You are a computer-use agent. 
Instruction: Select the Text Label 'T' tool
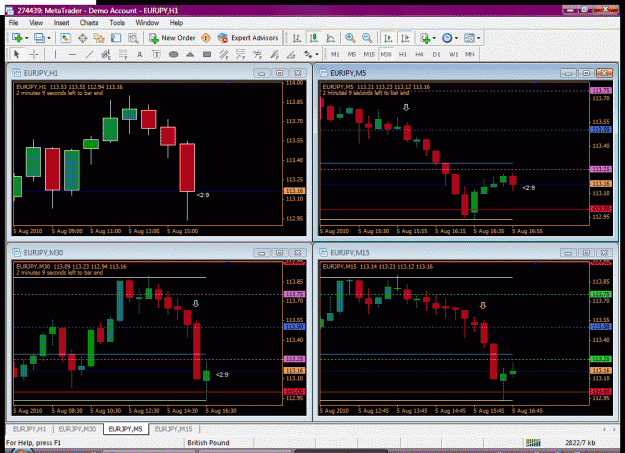[156, 54]
